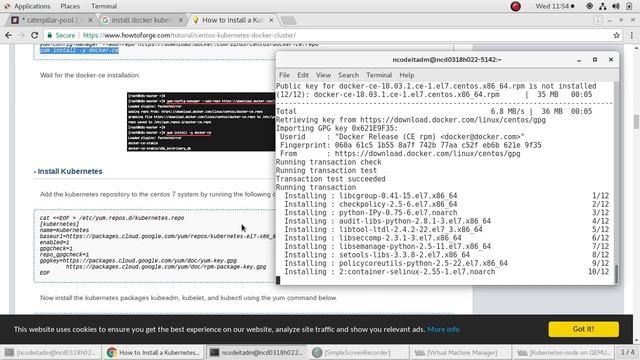Select the active ncodeitadm terminal taskbar item
This screenshot has width=640, height=360.
pos(256,352)
